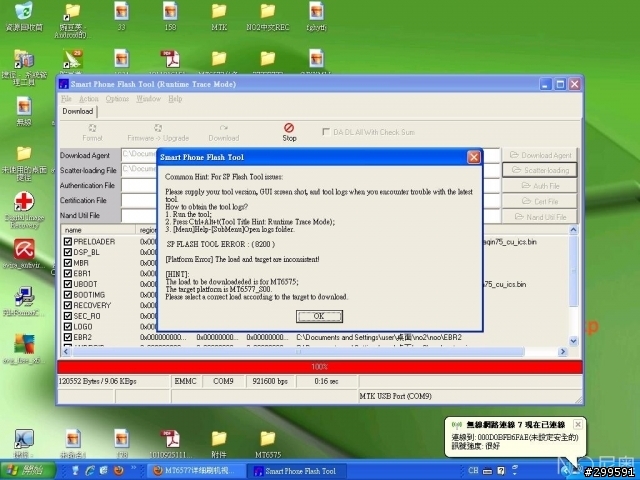Select the NO2中文REC folder icon
Image resolution: width=640 pixels, height=480 pixels.
click(268, 11)
